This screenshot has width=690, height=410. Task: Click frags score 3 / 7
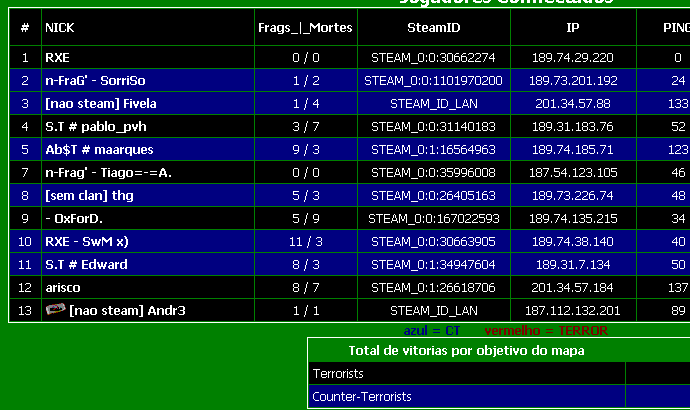click(306, 127)
